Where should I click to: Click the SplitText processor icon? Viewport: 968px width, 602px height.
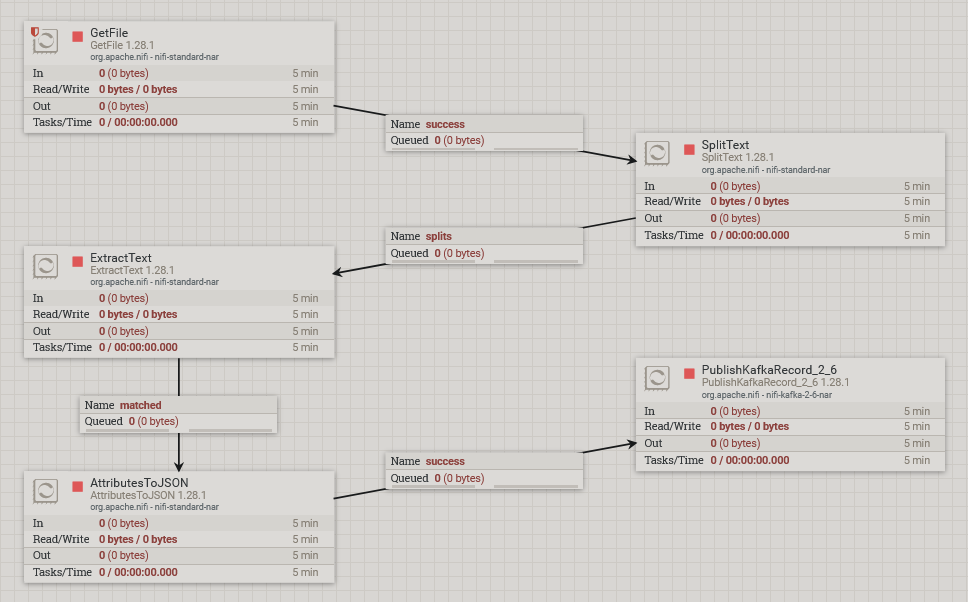tap(657, 153)
